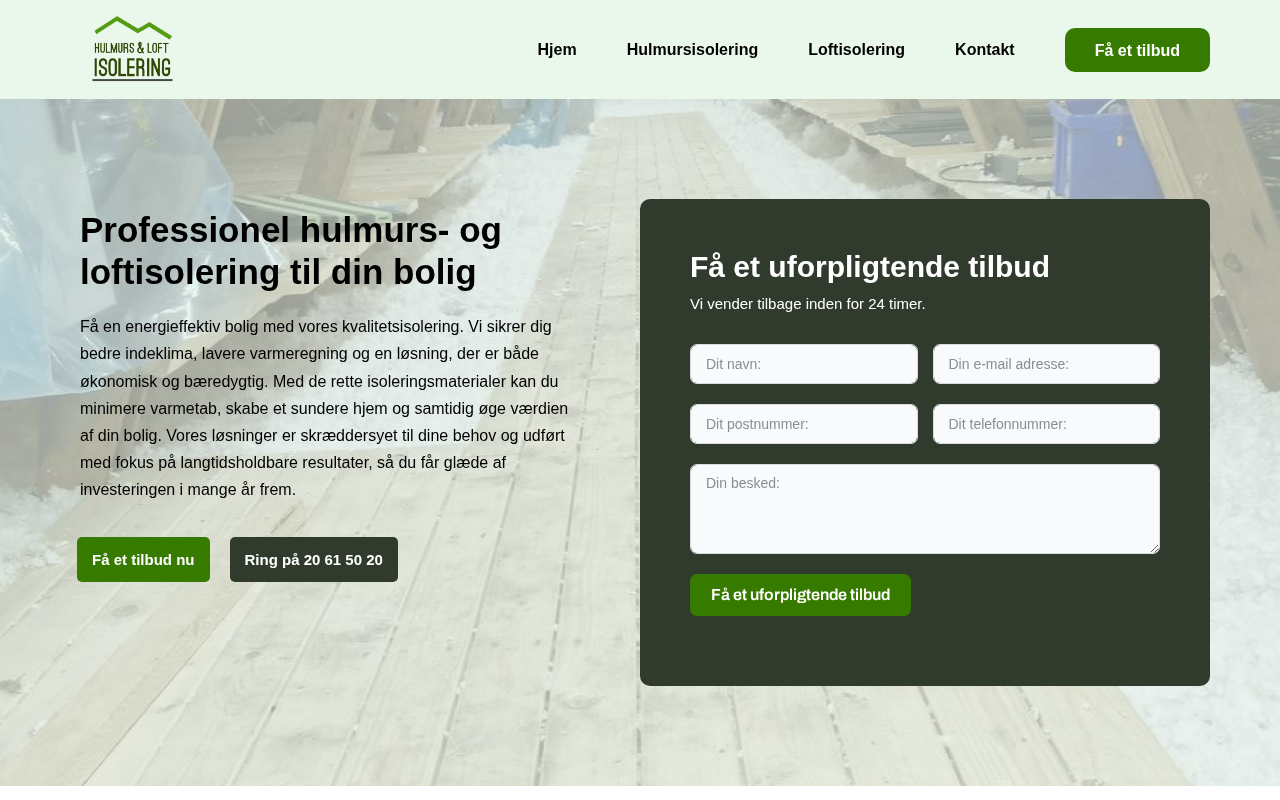The height and width of the screenshot is (800, 1280).
Task: Select the Dit postnummer field
Action: (804, 424)
